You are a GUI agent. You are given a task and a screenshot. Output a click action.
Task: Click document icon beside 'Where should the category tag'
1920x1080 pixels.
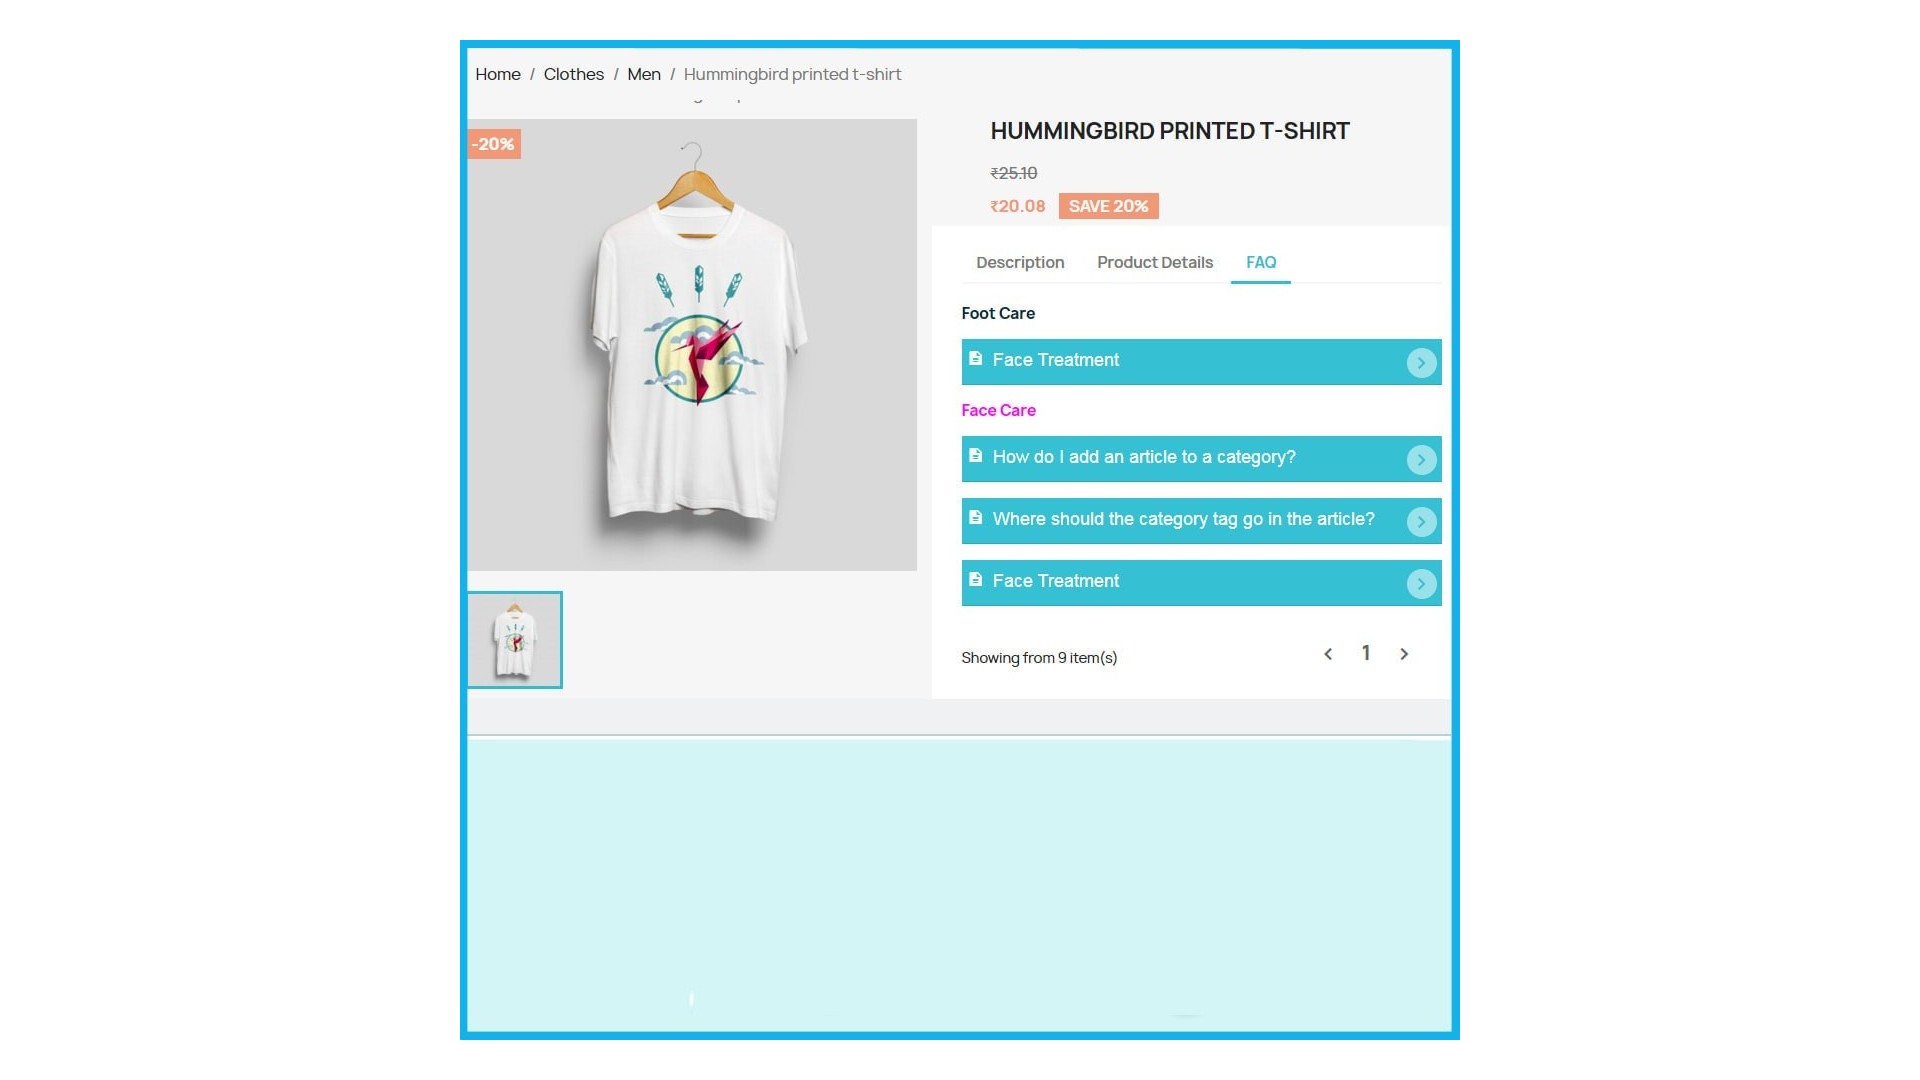pyautogui.click(x=975, y=517)
